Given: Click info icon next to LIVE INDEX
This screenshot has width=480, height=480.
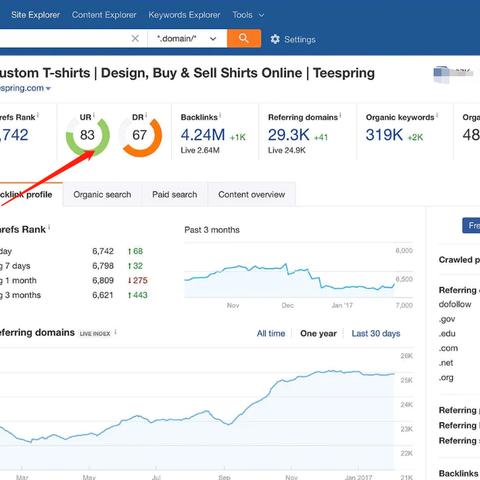Looking at the screenshot, I should [x=115, y=332].
